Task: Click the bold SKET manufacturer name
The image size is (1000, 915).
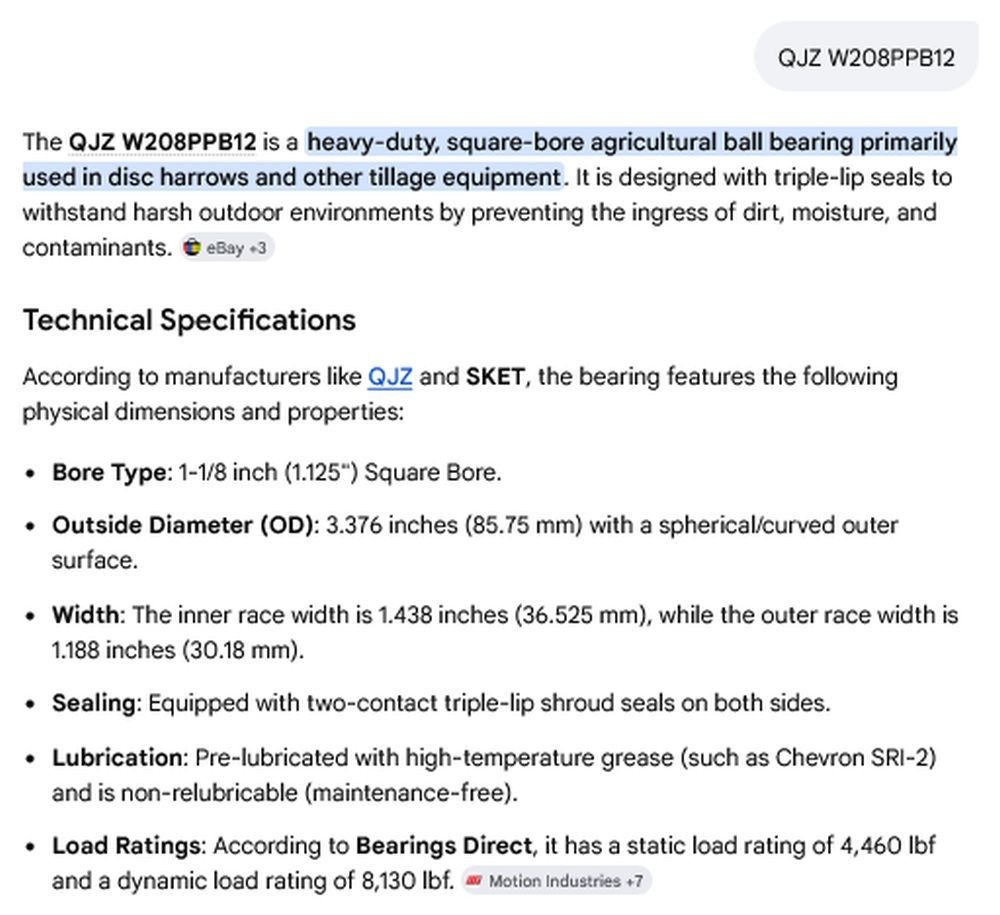Action: coord(495,377)
